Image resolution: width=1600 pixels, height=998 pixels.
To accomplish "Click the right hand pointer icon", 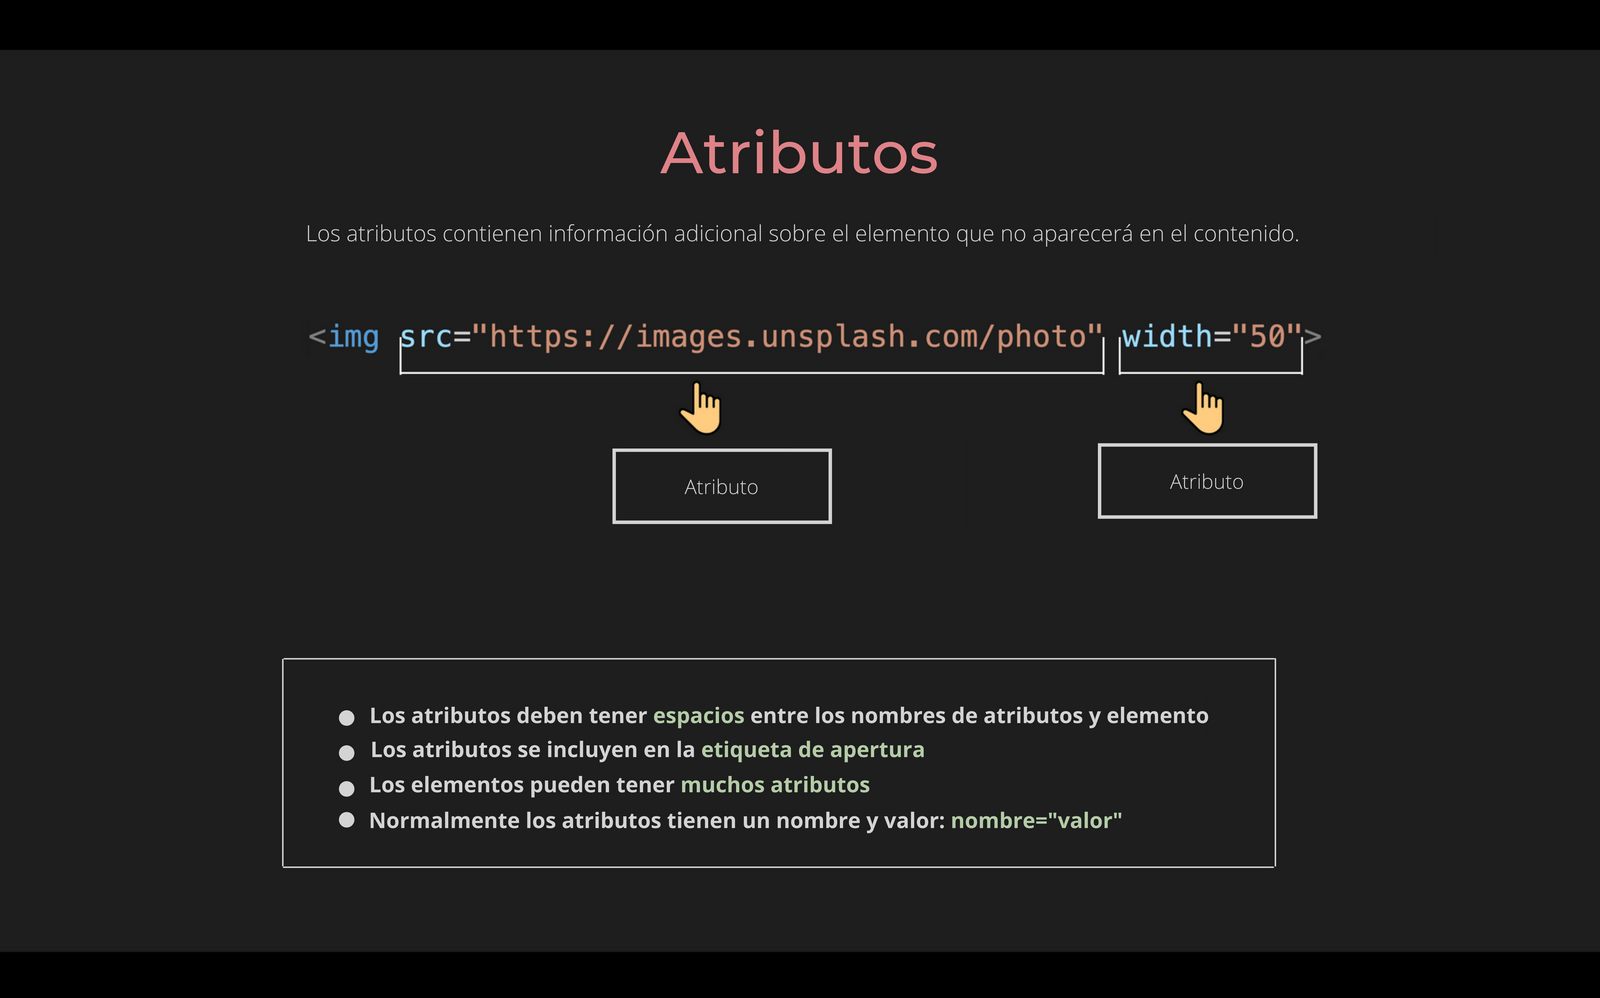I will tap(1204, 406).
